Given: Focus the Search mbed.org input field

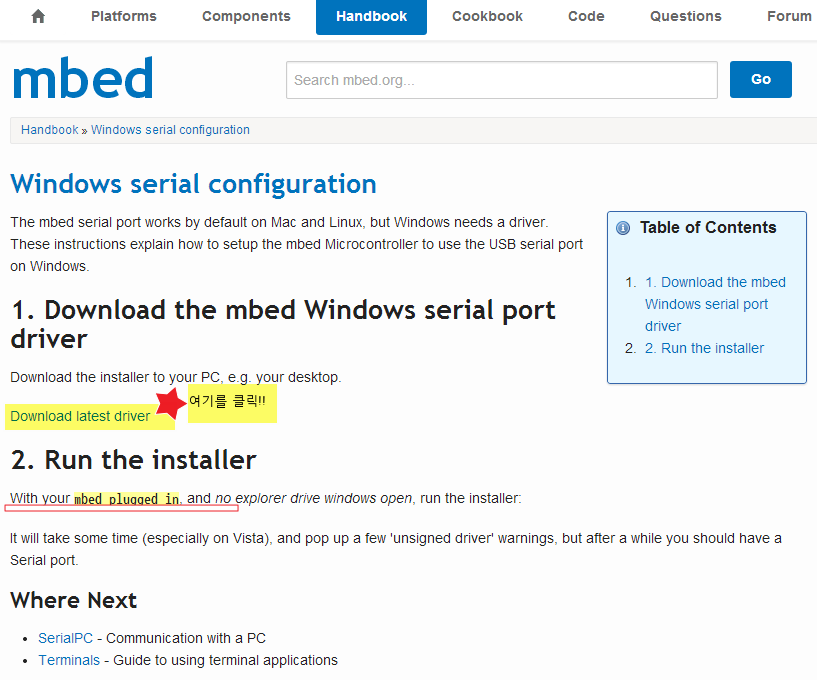Looking at the screenshot, I should click(502, 80).
